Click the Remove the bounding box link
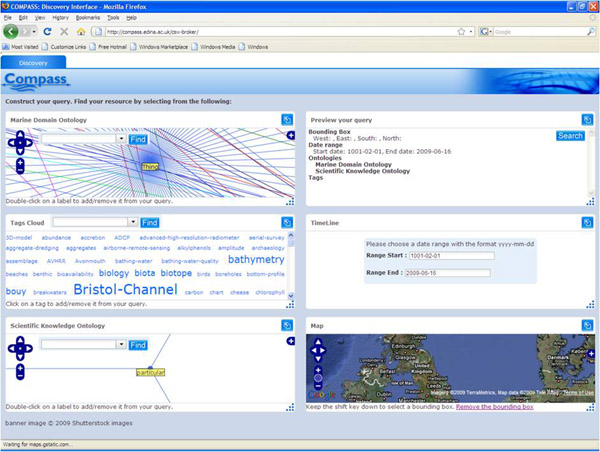Image resolution: width=600 pixels, height=452 pixels. [495, 407]
